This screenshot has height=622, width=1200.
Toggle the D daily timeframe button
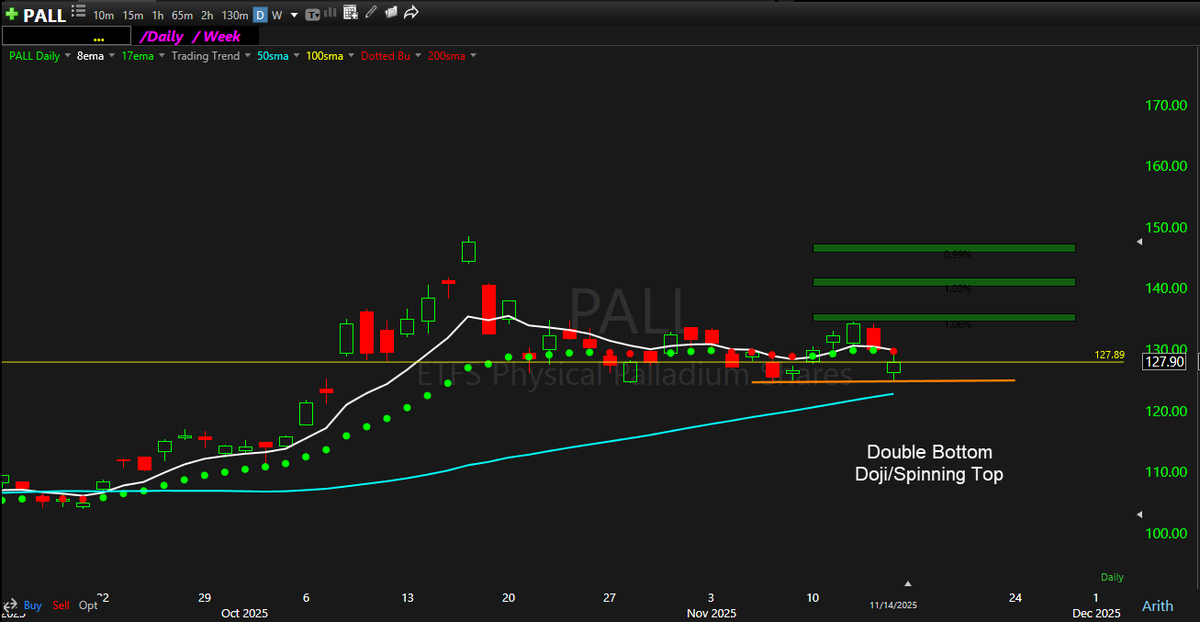[x=260, y=15]
